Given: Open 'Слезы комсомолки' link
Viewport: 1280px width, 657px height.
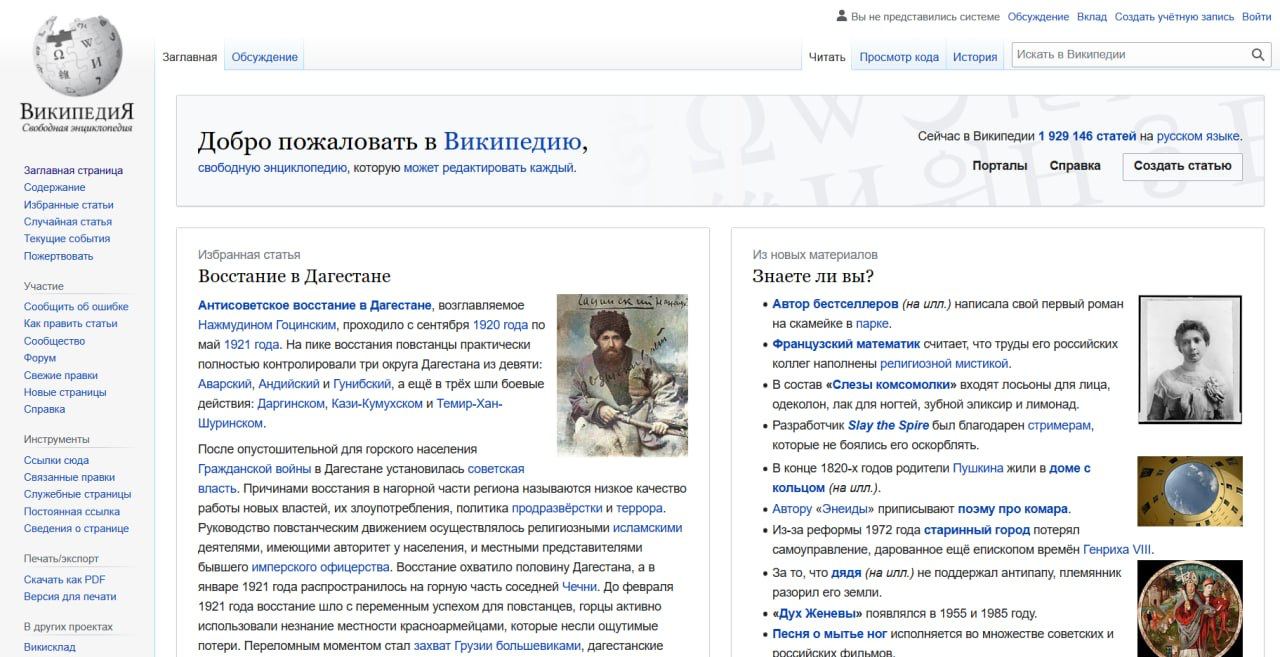Looking at the screenshot, I should 892,385.
